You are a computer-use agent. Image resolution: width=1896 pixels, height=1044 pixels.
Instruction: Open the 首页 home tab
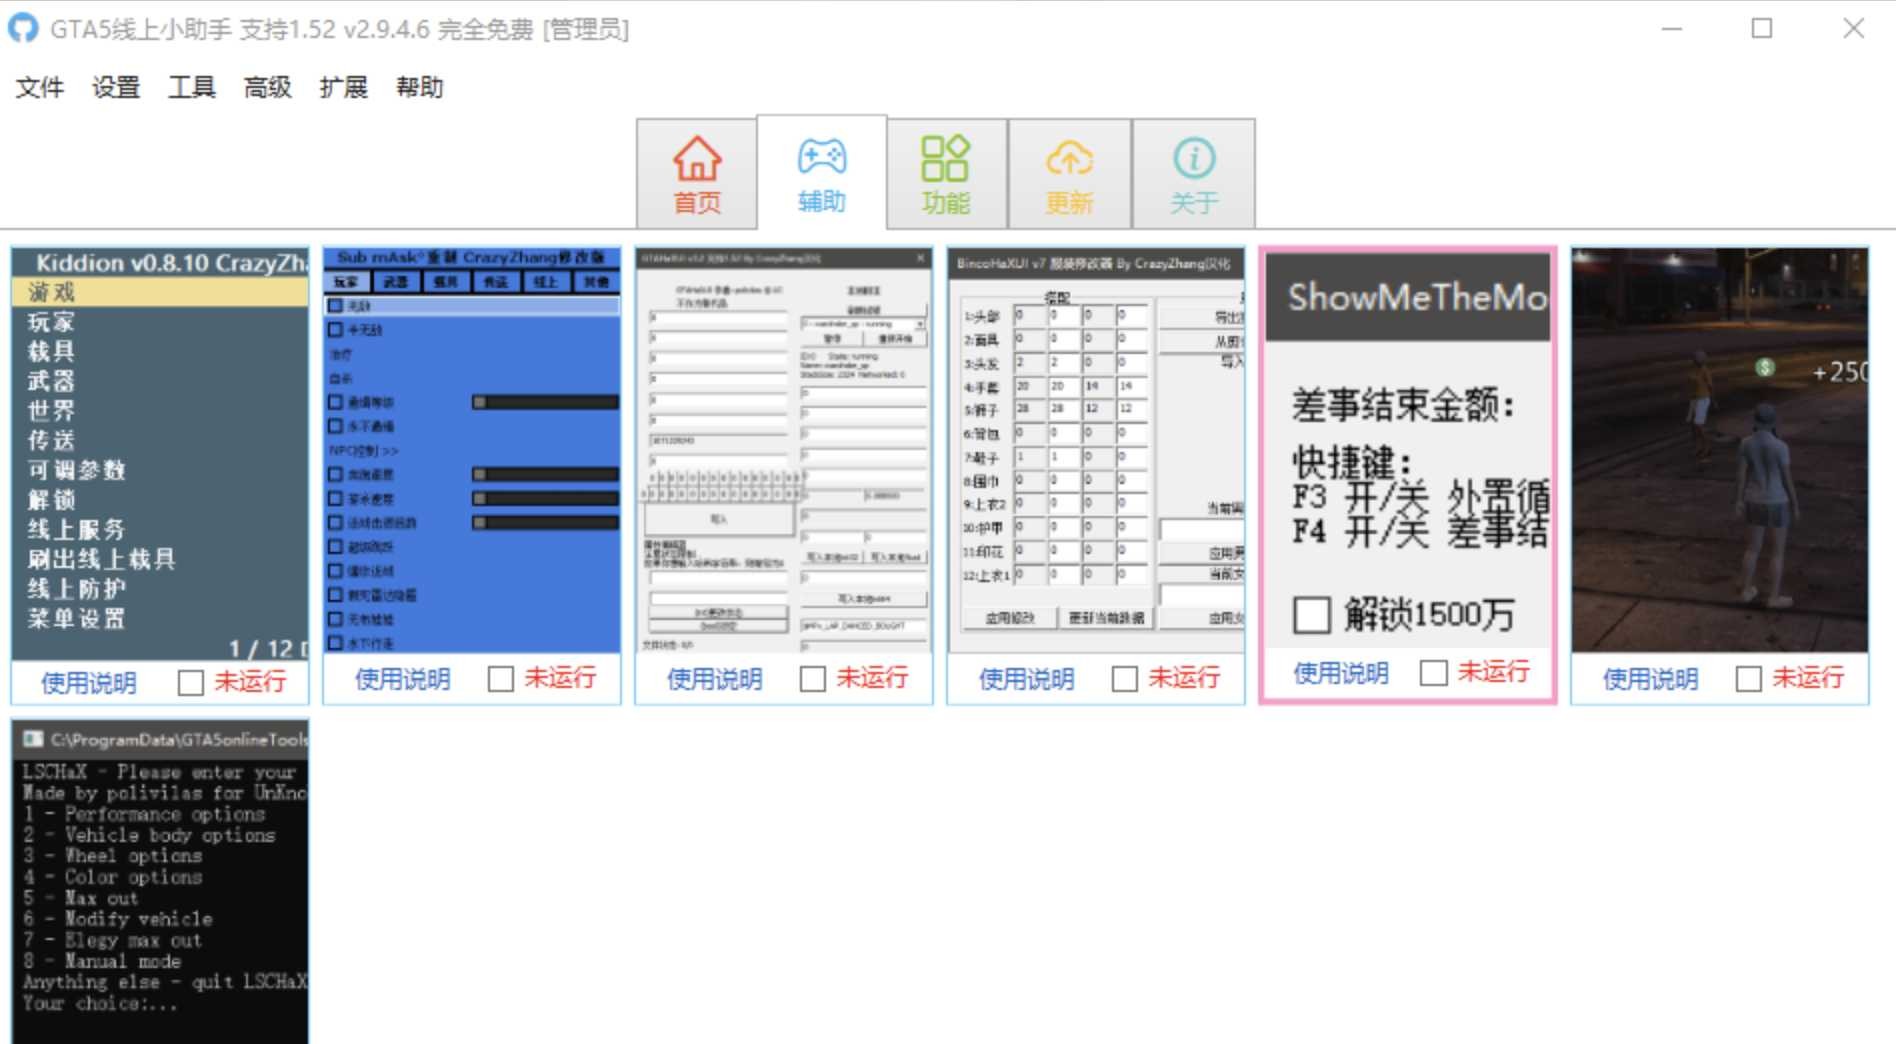coord(697,174)
